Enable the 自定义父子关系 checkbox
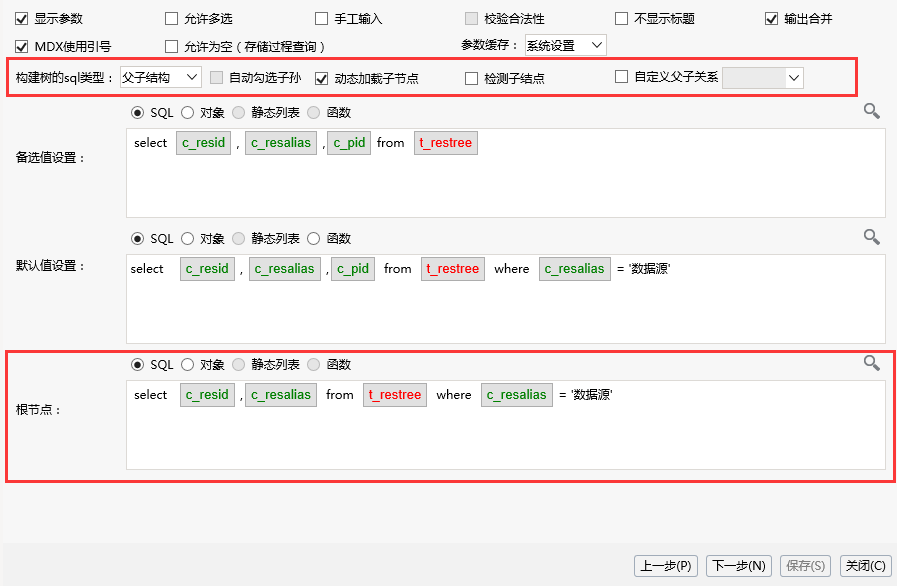 622,77
